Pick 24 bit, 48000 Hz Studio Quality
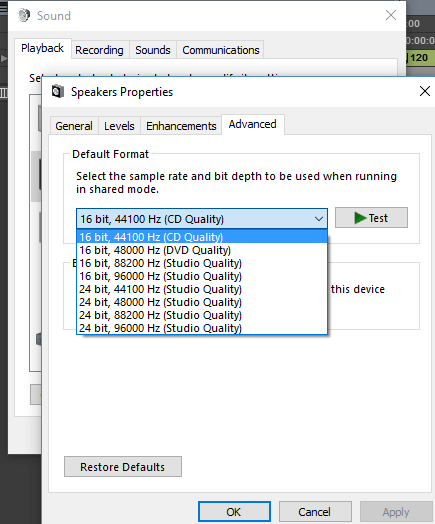The width and height of the screenshot is (435, 524). pyautogui.click(x=202, y=302)
